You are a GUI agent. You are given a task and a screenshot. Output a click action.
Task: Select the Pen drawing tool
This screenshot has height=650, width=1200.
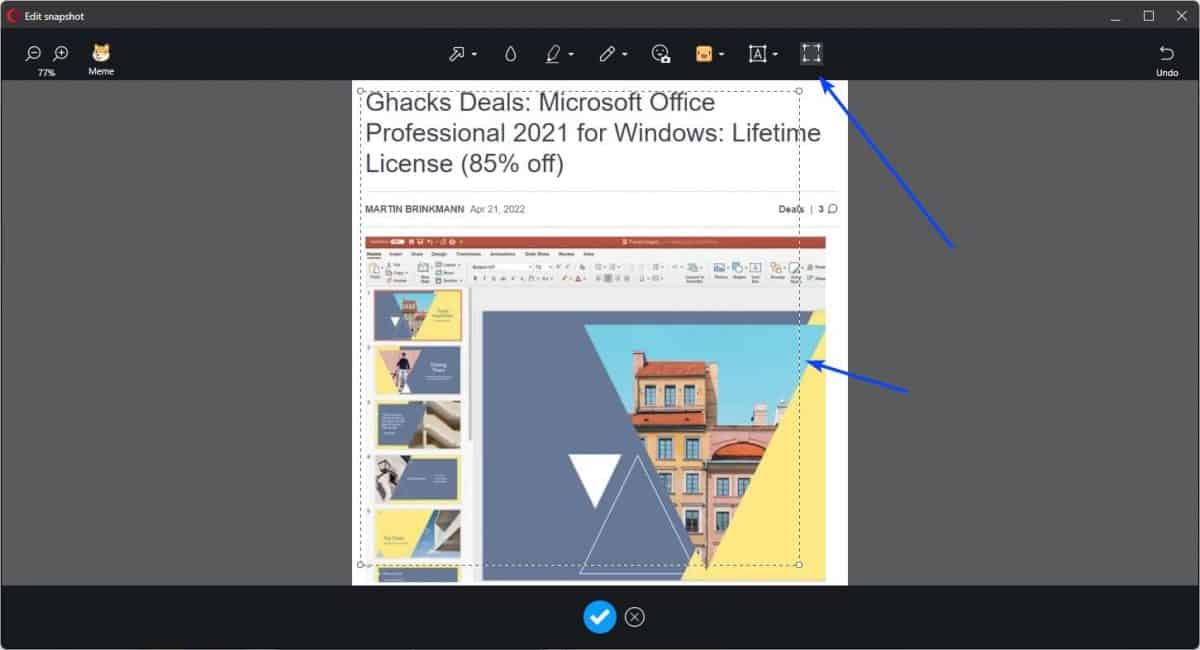coord(607,54)
